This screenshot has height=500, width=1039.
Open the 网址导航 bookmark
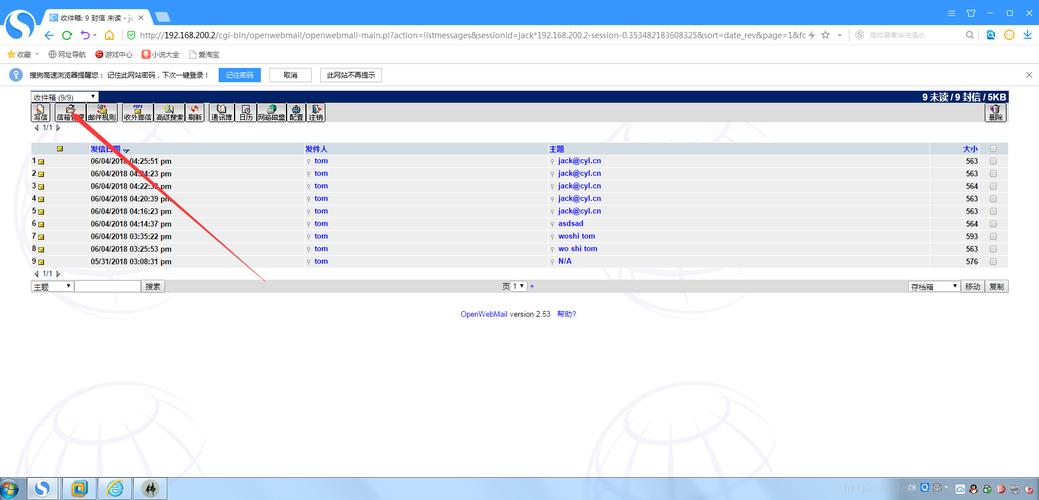click(x=67, y=54)
